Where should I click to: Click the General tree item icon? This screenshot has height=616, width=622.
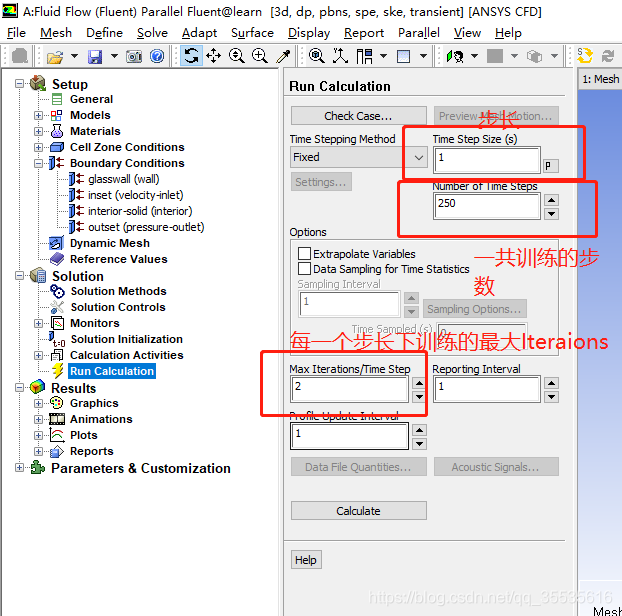click(x=57, y=99)
